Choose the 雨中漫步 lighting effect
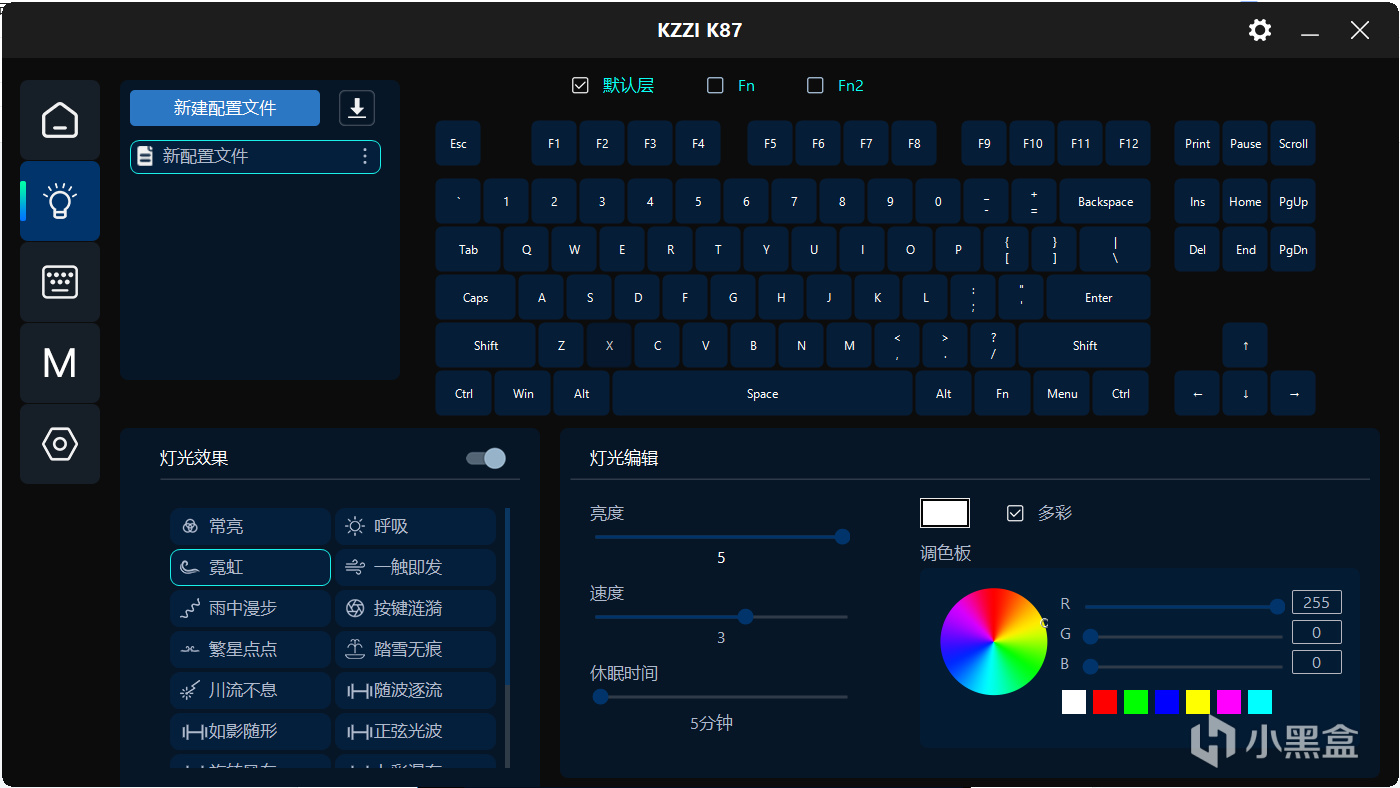The width and height of the screenshot is (1400, 788). pyautogui.click(x=250, y=608)
